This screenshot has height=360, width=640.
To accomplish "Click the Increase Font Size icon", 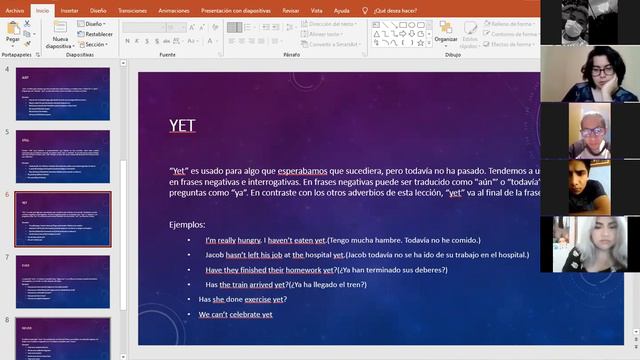I will [192, 27].
